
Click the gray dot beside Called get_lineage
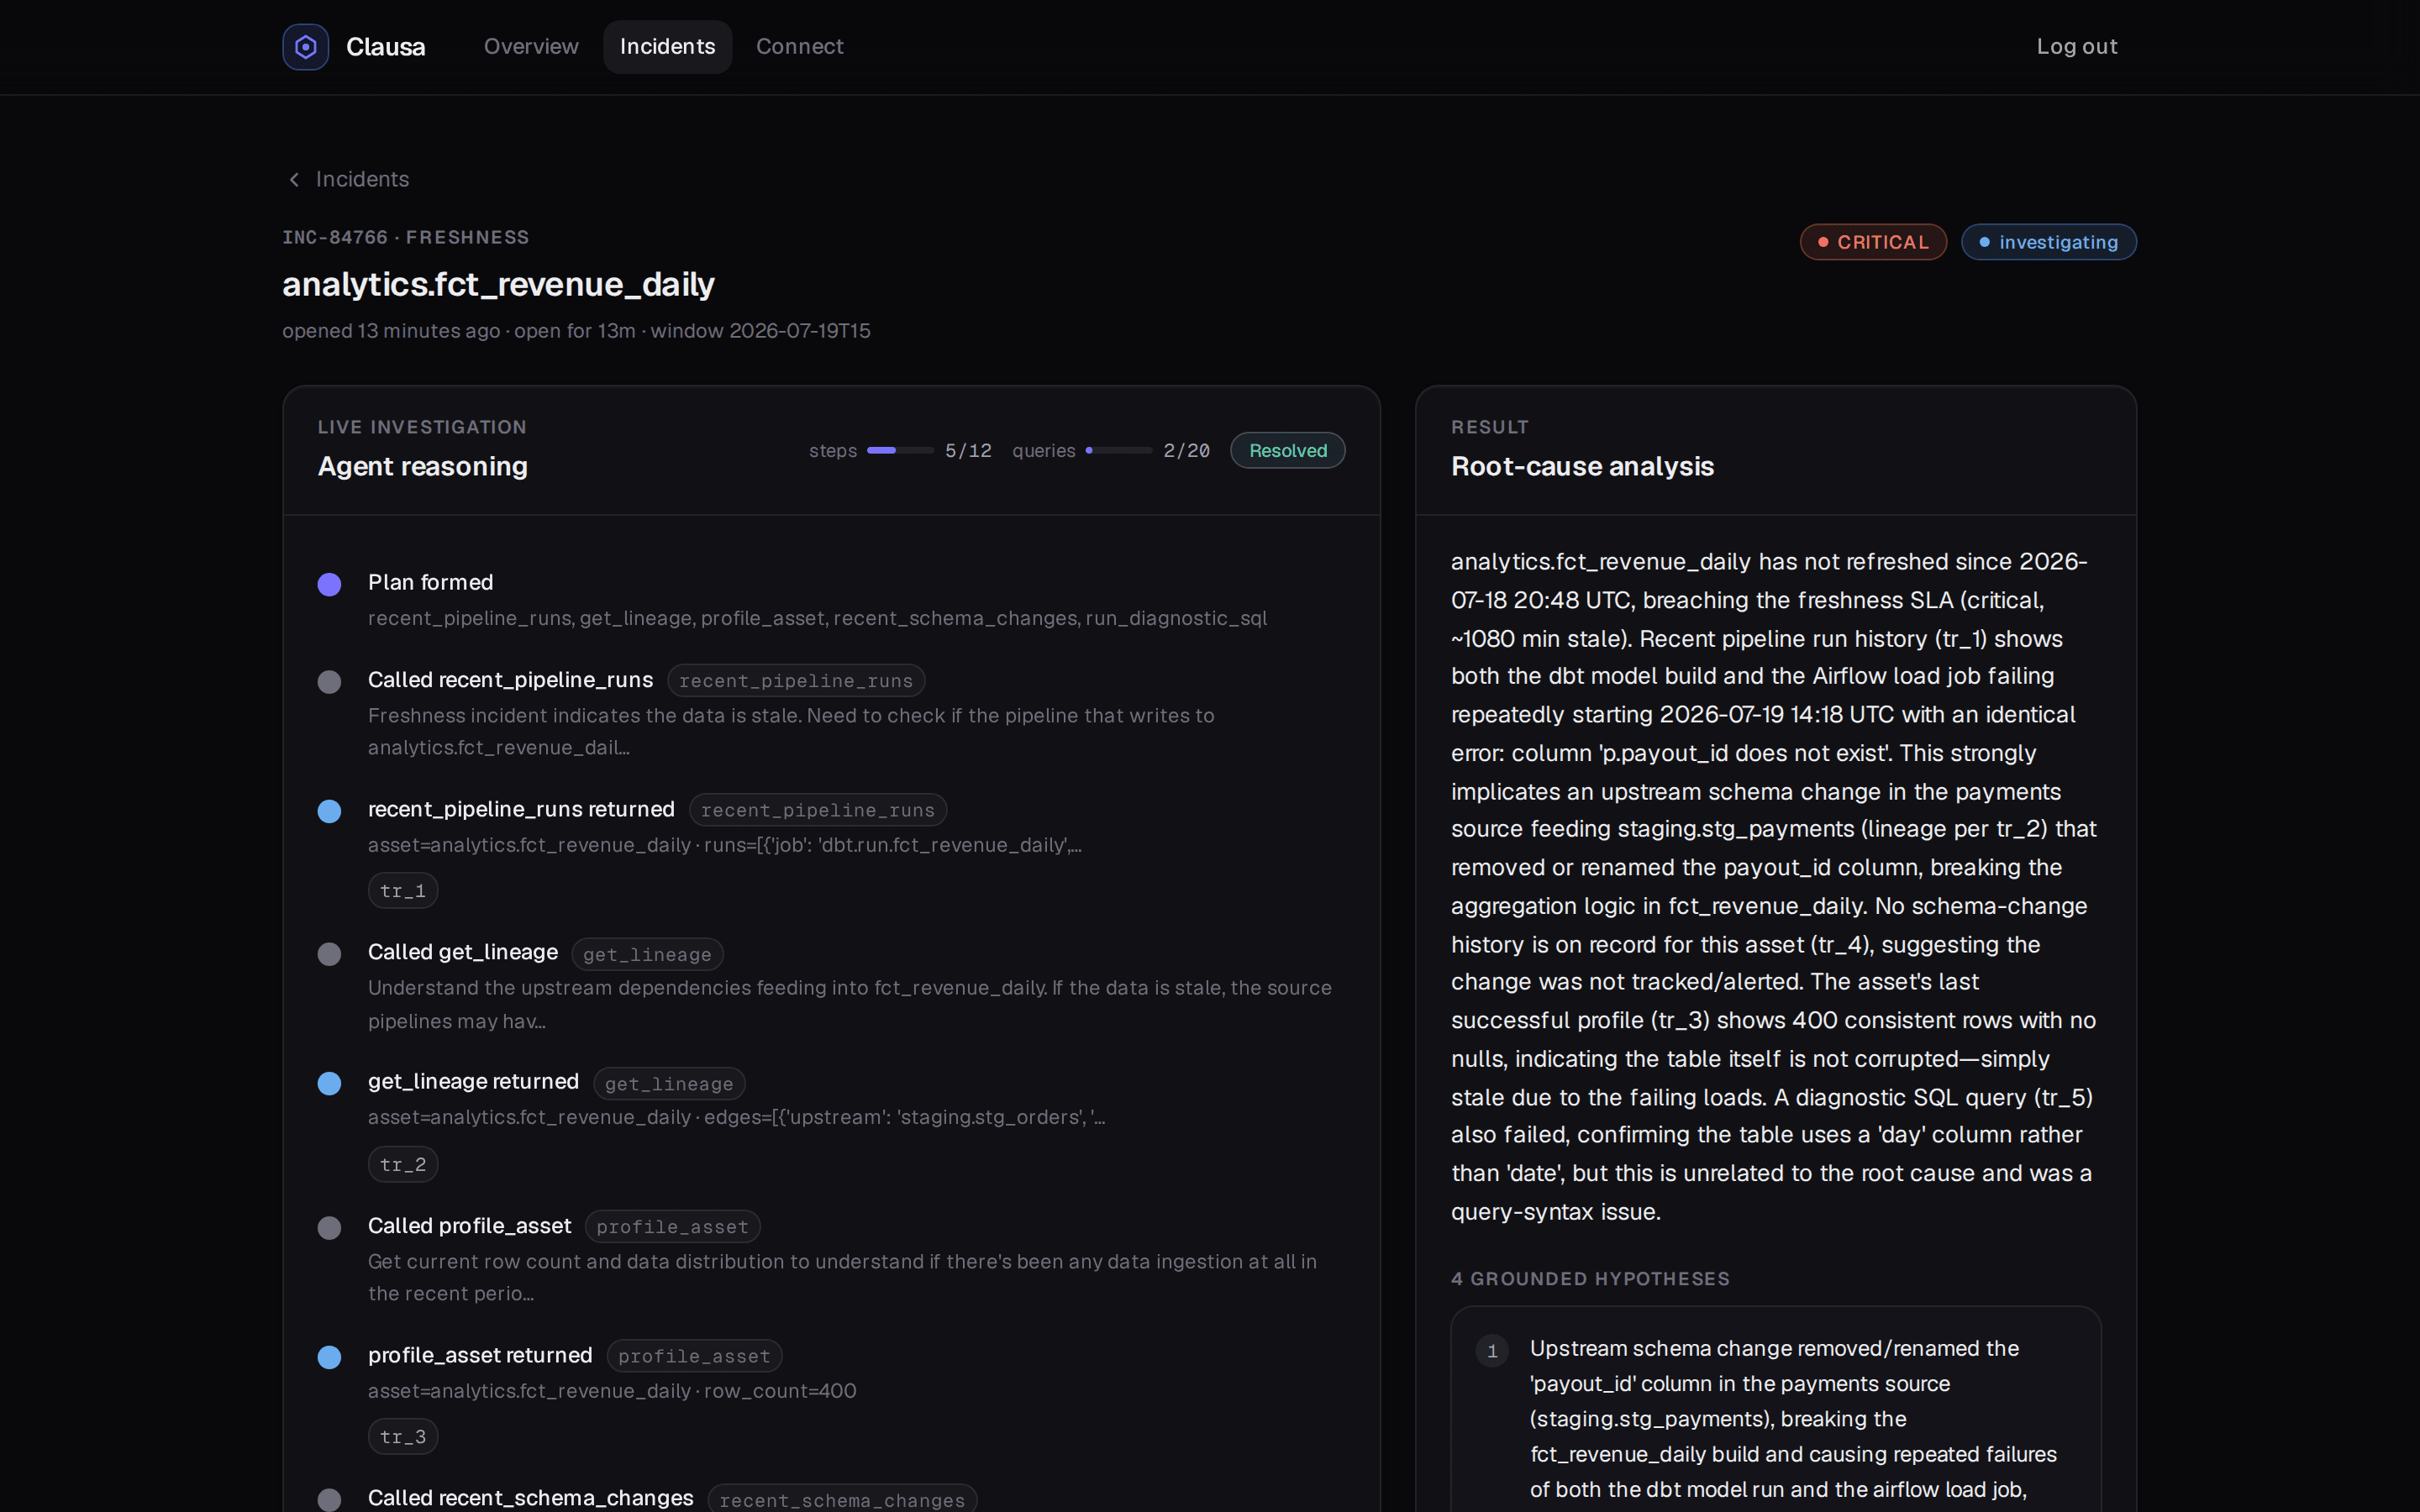click(x=329, y=954)
